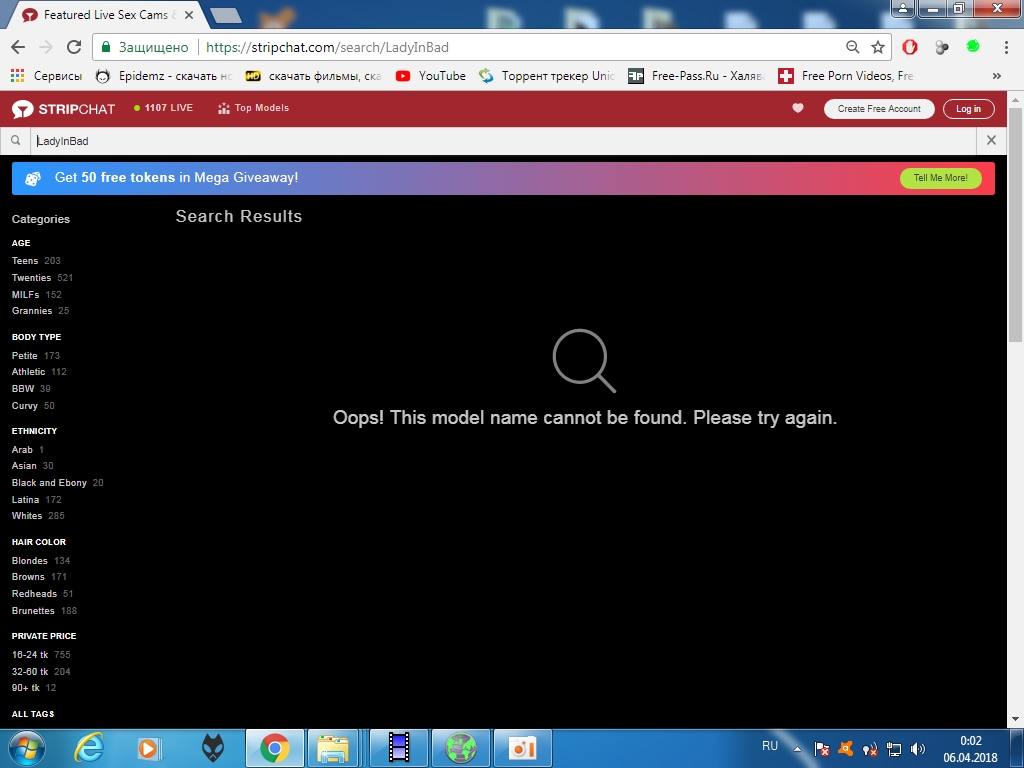
Task: Click the Tell Me More! button
Action: [x=940, y=178]
